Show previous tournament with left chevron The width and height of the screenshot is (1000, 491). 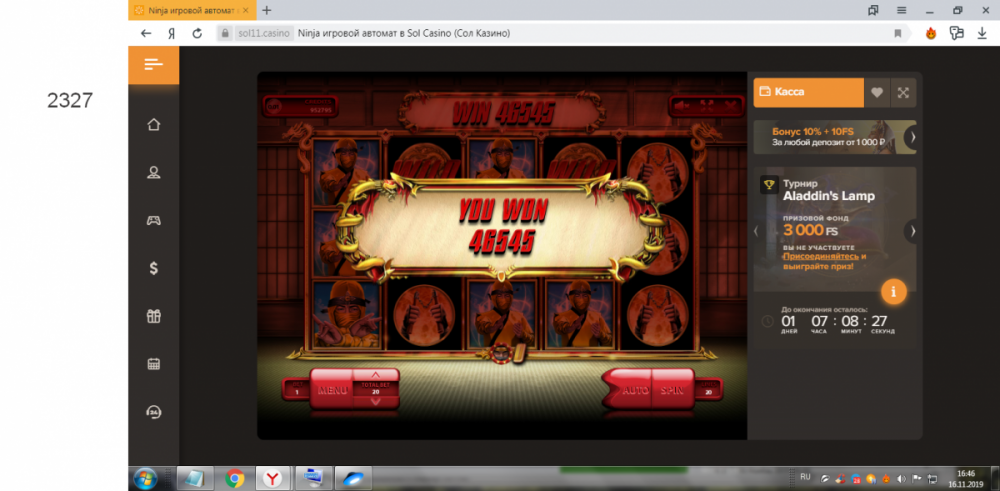pos(756,231)
